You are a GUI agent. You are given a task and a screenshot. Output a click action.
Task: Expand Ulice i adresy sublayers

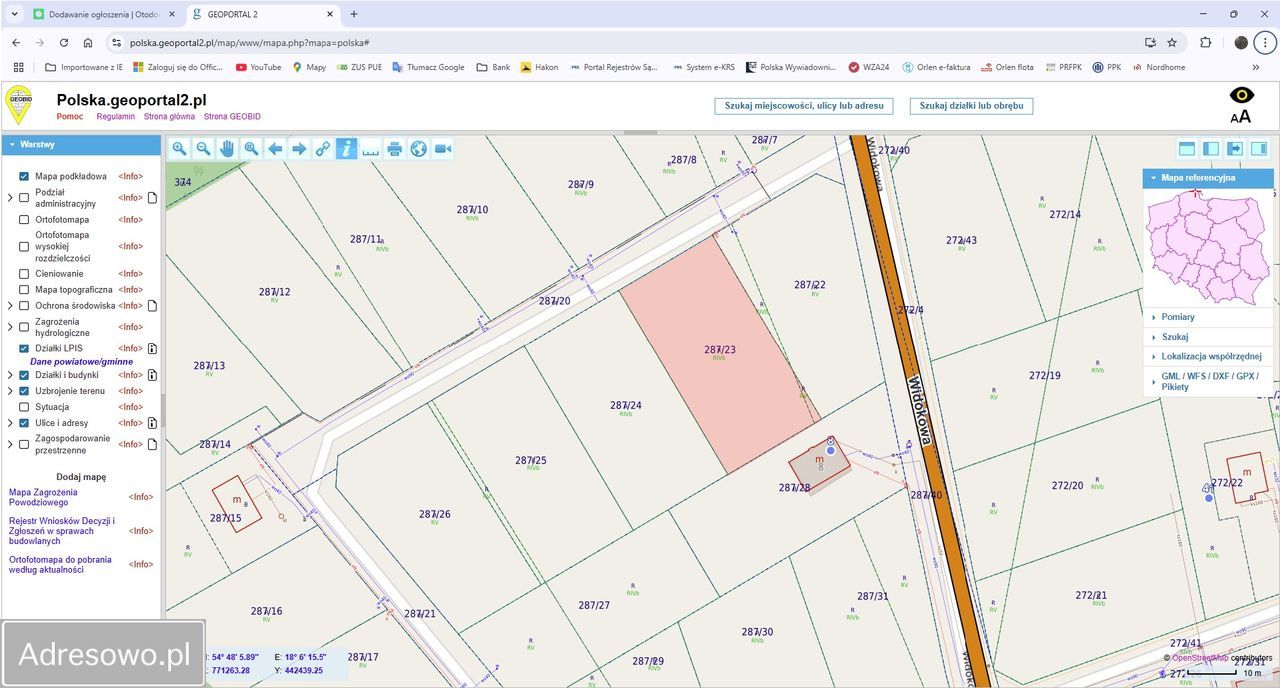coord(10,423)
